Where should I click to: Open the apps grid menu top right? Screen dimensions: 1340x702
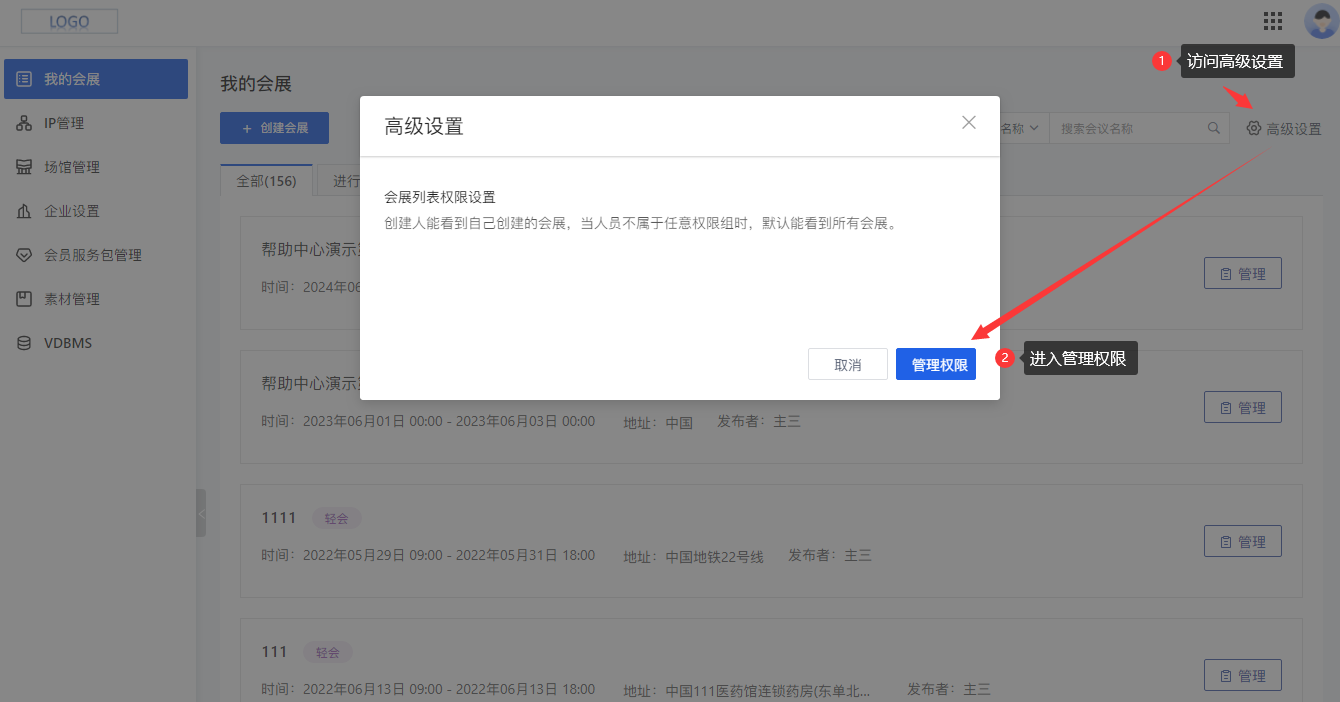(1272, 20)
